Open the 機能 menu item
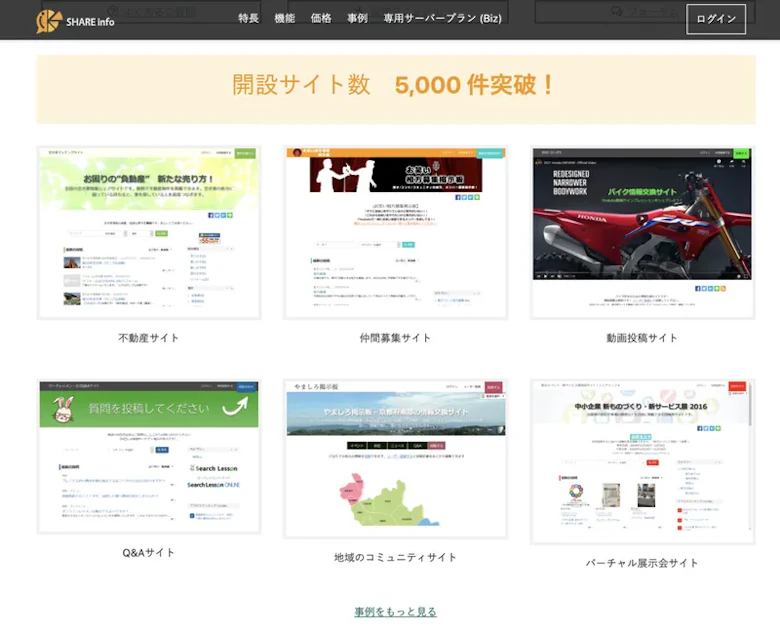This screenshot has width=780, height=631. coord(285,18)
